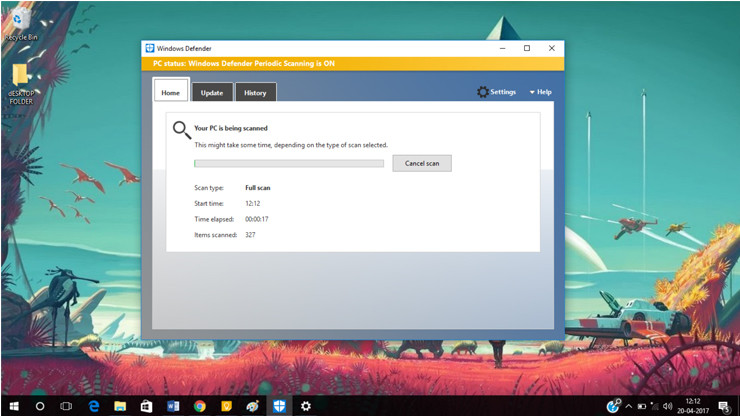Open the Action Center notifications

pos(723,406)
